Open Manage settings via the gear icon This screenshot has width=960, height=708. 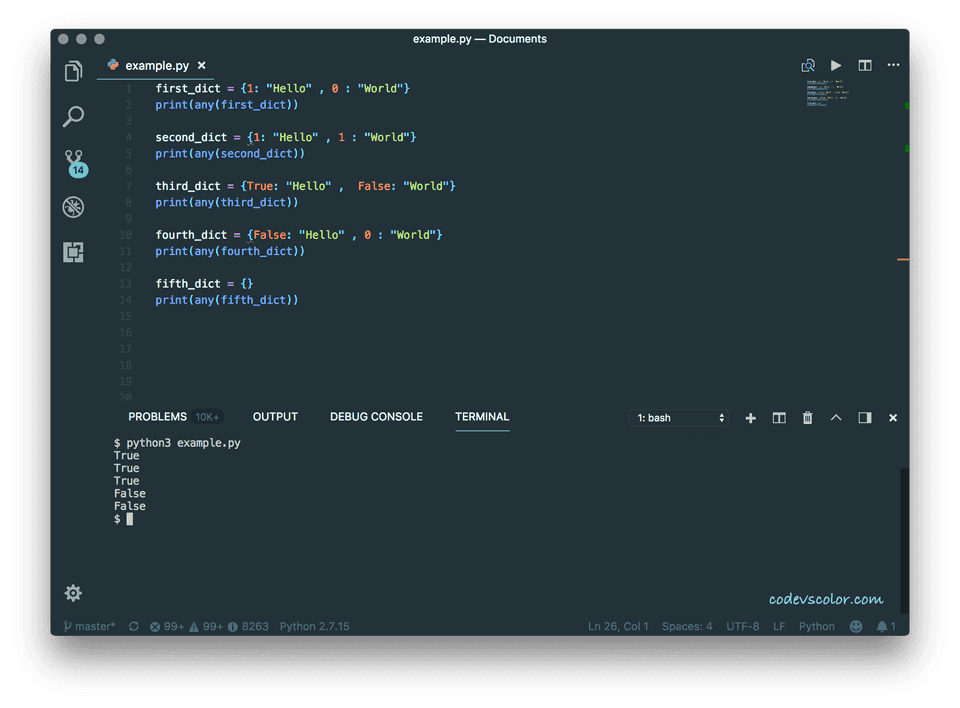(73, 593)
